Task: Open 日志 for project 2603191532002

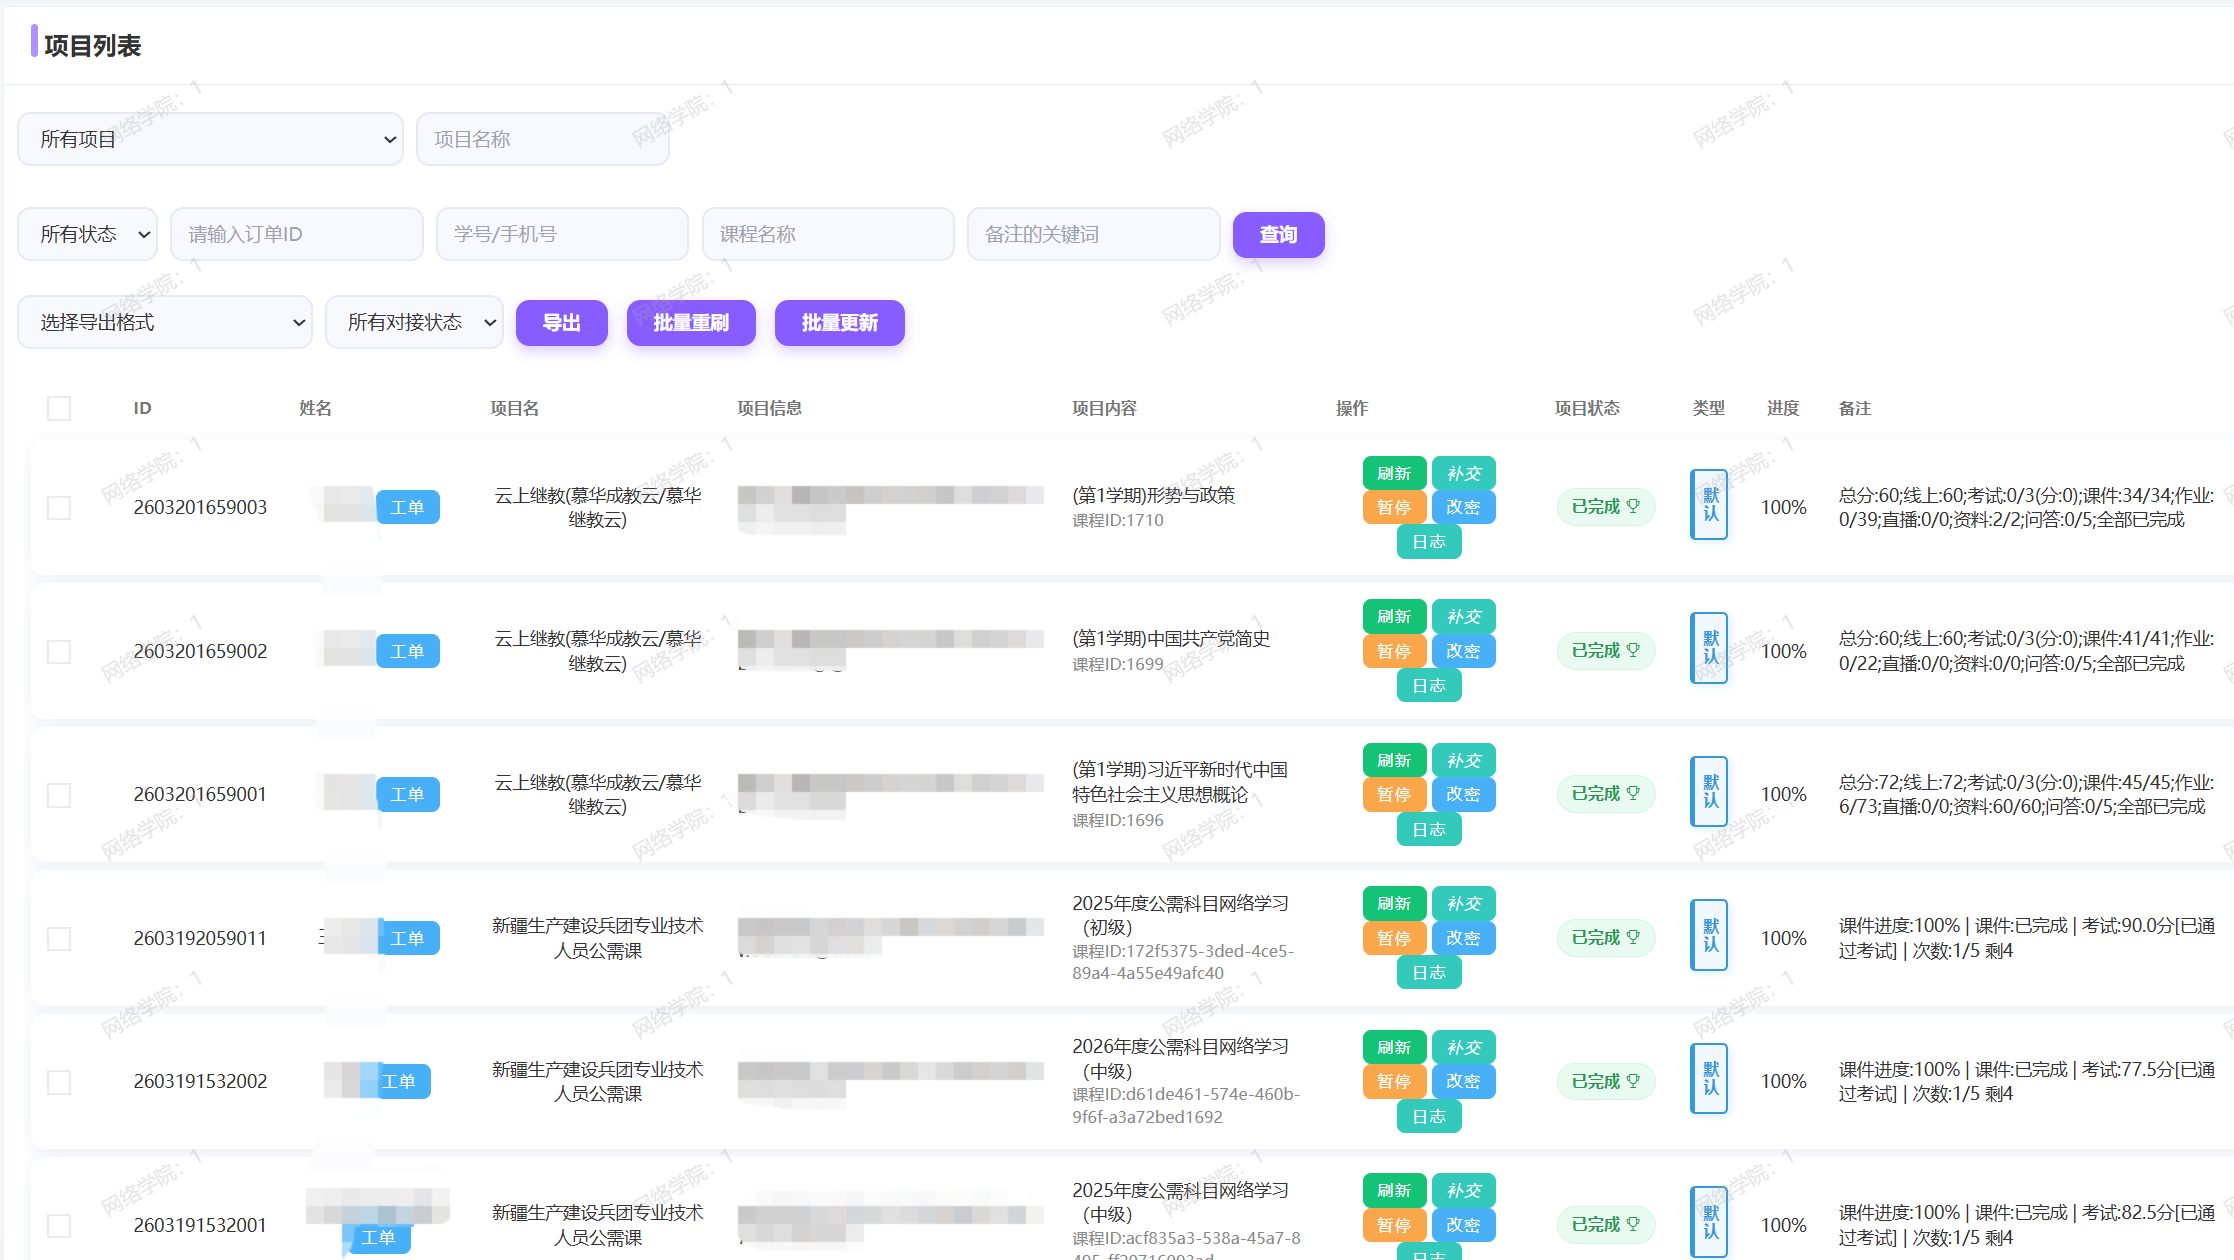Action: click(1428, 1116)
